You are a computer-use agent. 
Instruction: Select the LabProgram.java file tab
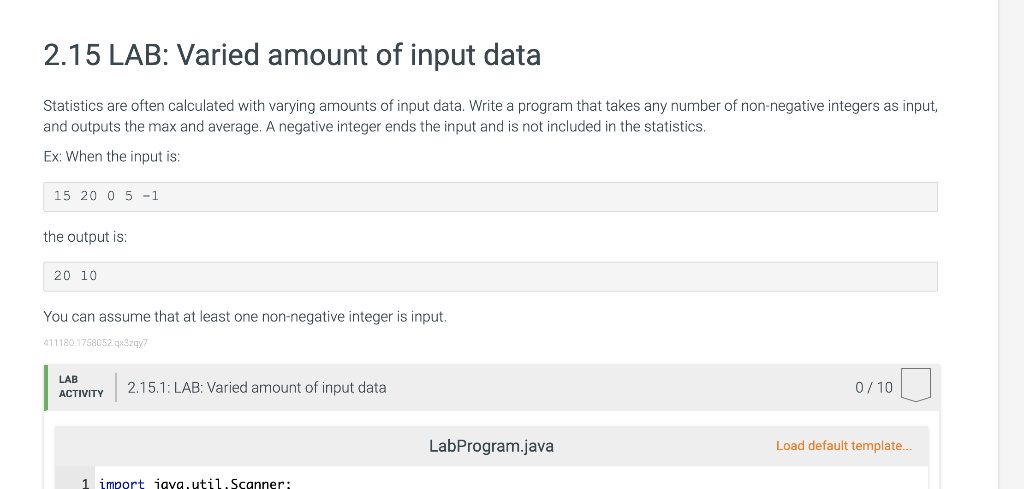click(x=491, y=446)
